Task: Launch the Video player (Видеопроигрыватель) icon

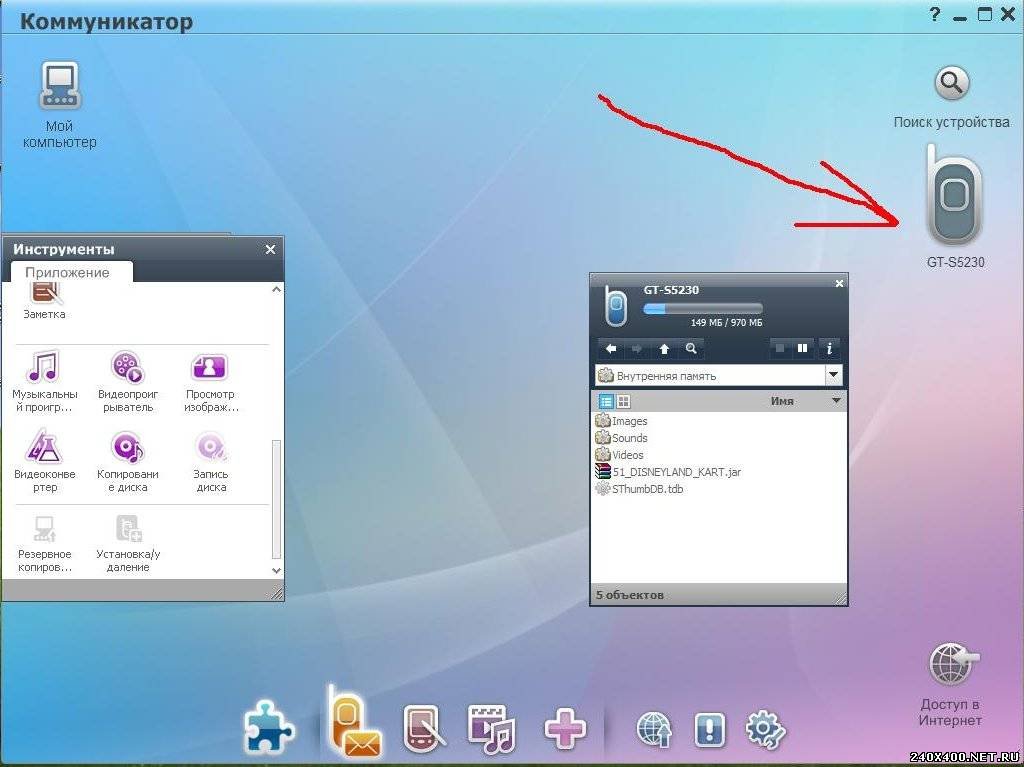Action: (x=127, y=367)
